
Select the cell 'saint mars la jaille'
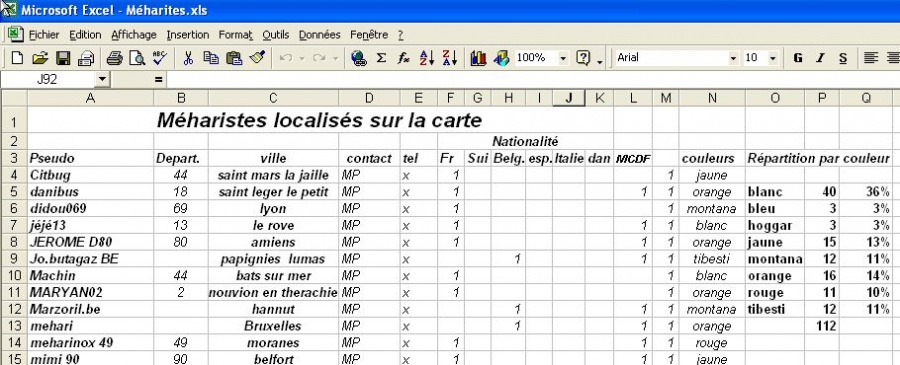click(273, 175)
